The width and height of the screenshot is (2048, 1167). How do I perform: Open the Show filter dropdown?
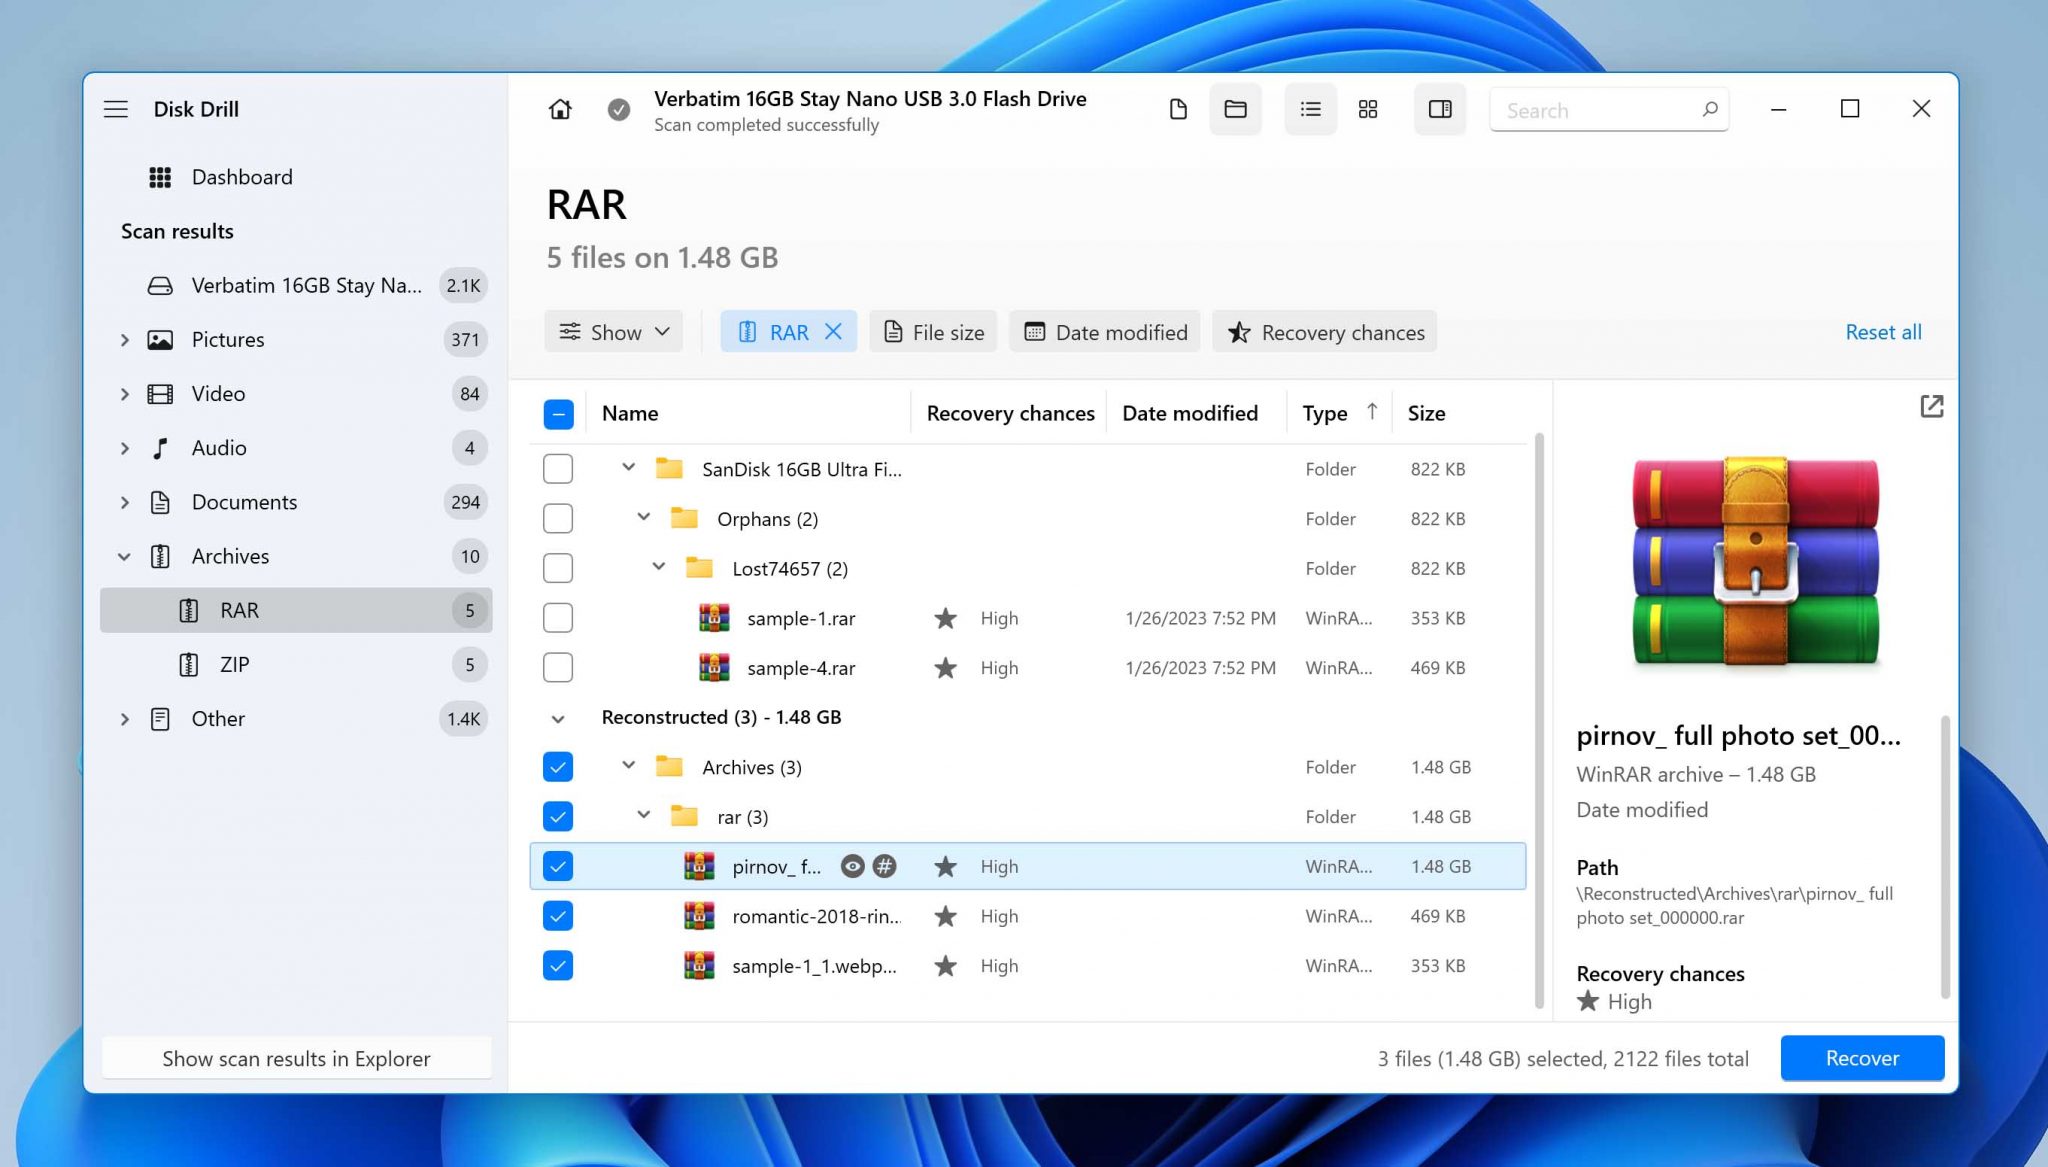tap(612, 331)
